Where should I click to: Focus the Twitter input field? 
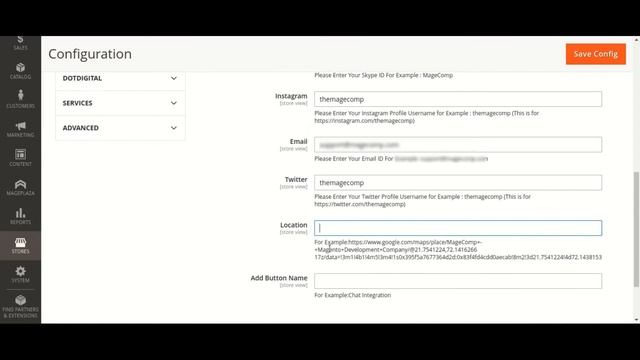click(458, 183)
